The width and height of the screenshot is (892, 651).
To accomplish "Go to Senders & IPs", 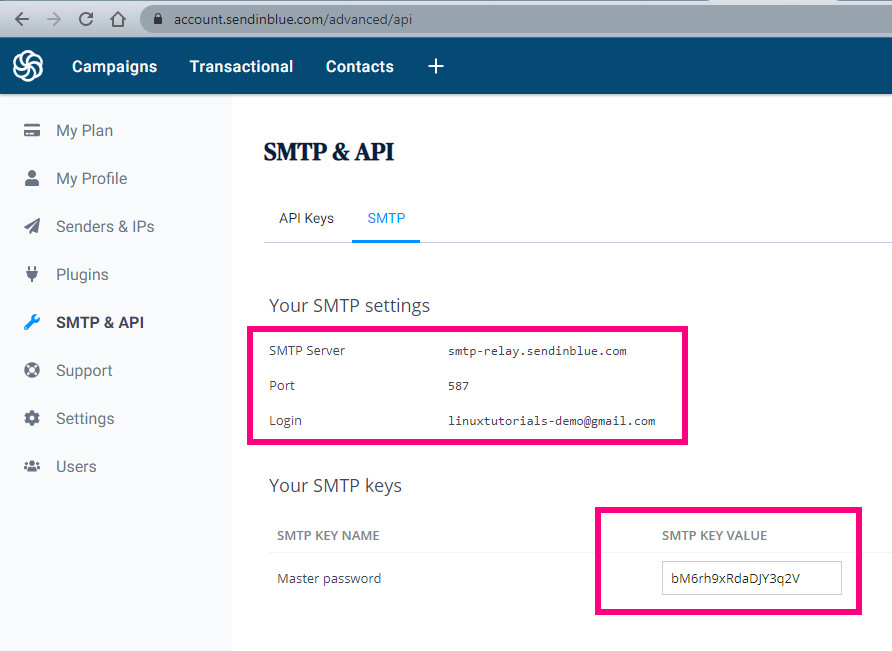I will [105, 226].
